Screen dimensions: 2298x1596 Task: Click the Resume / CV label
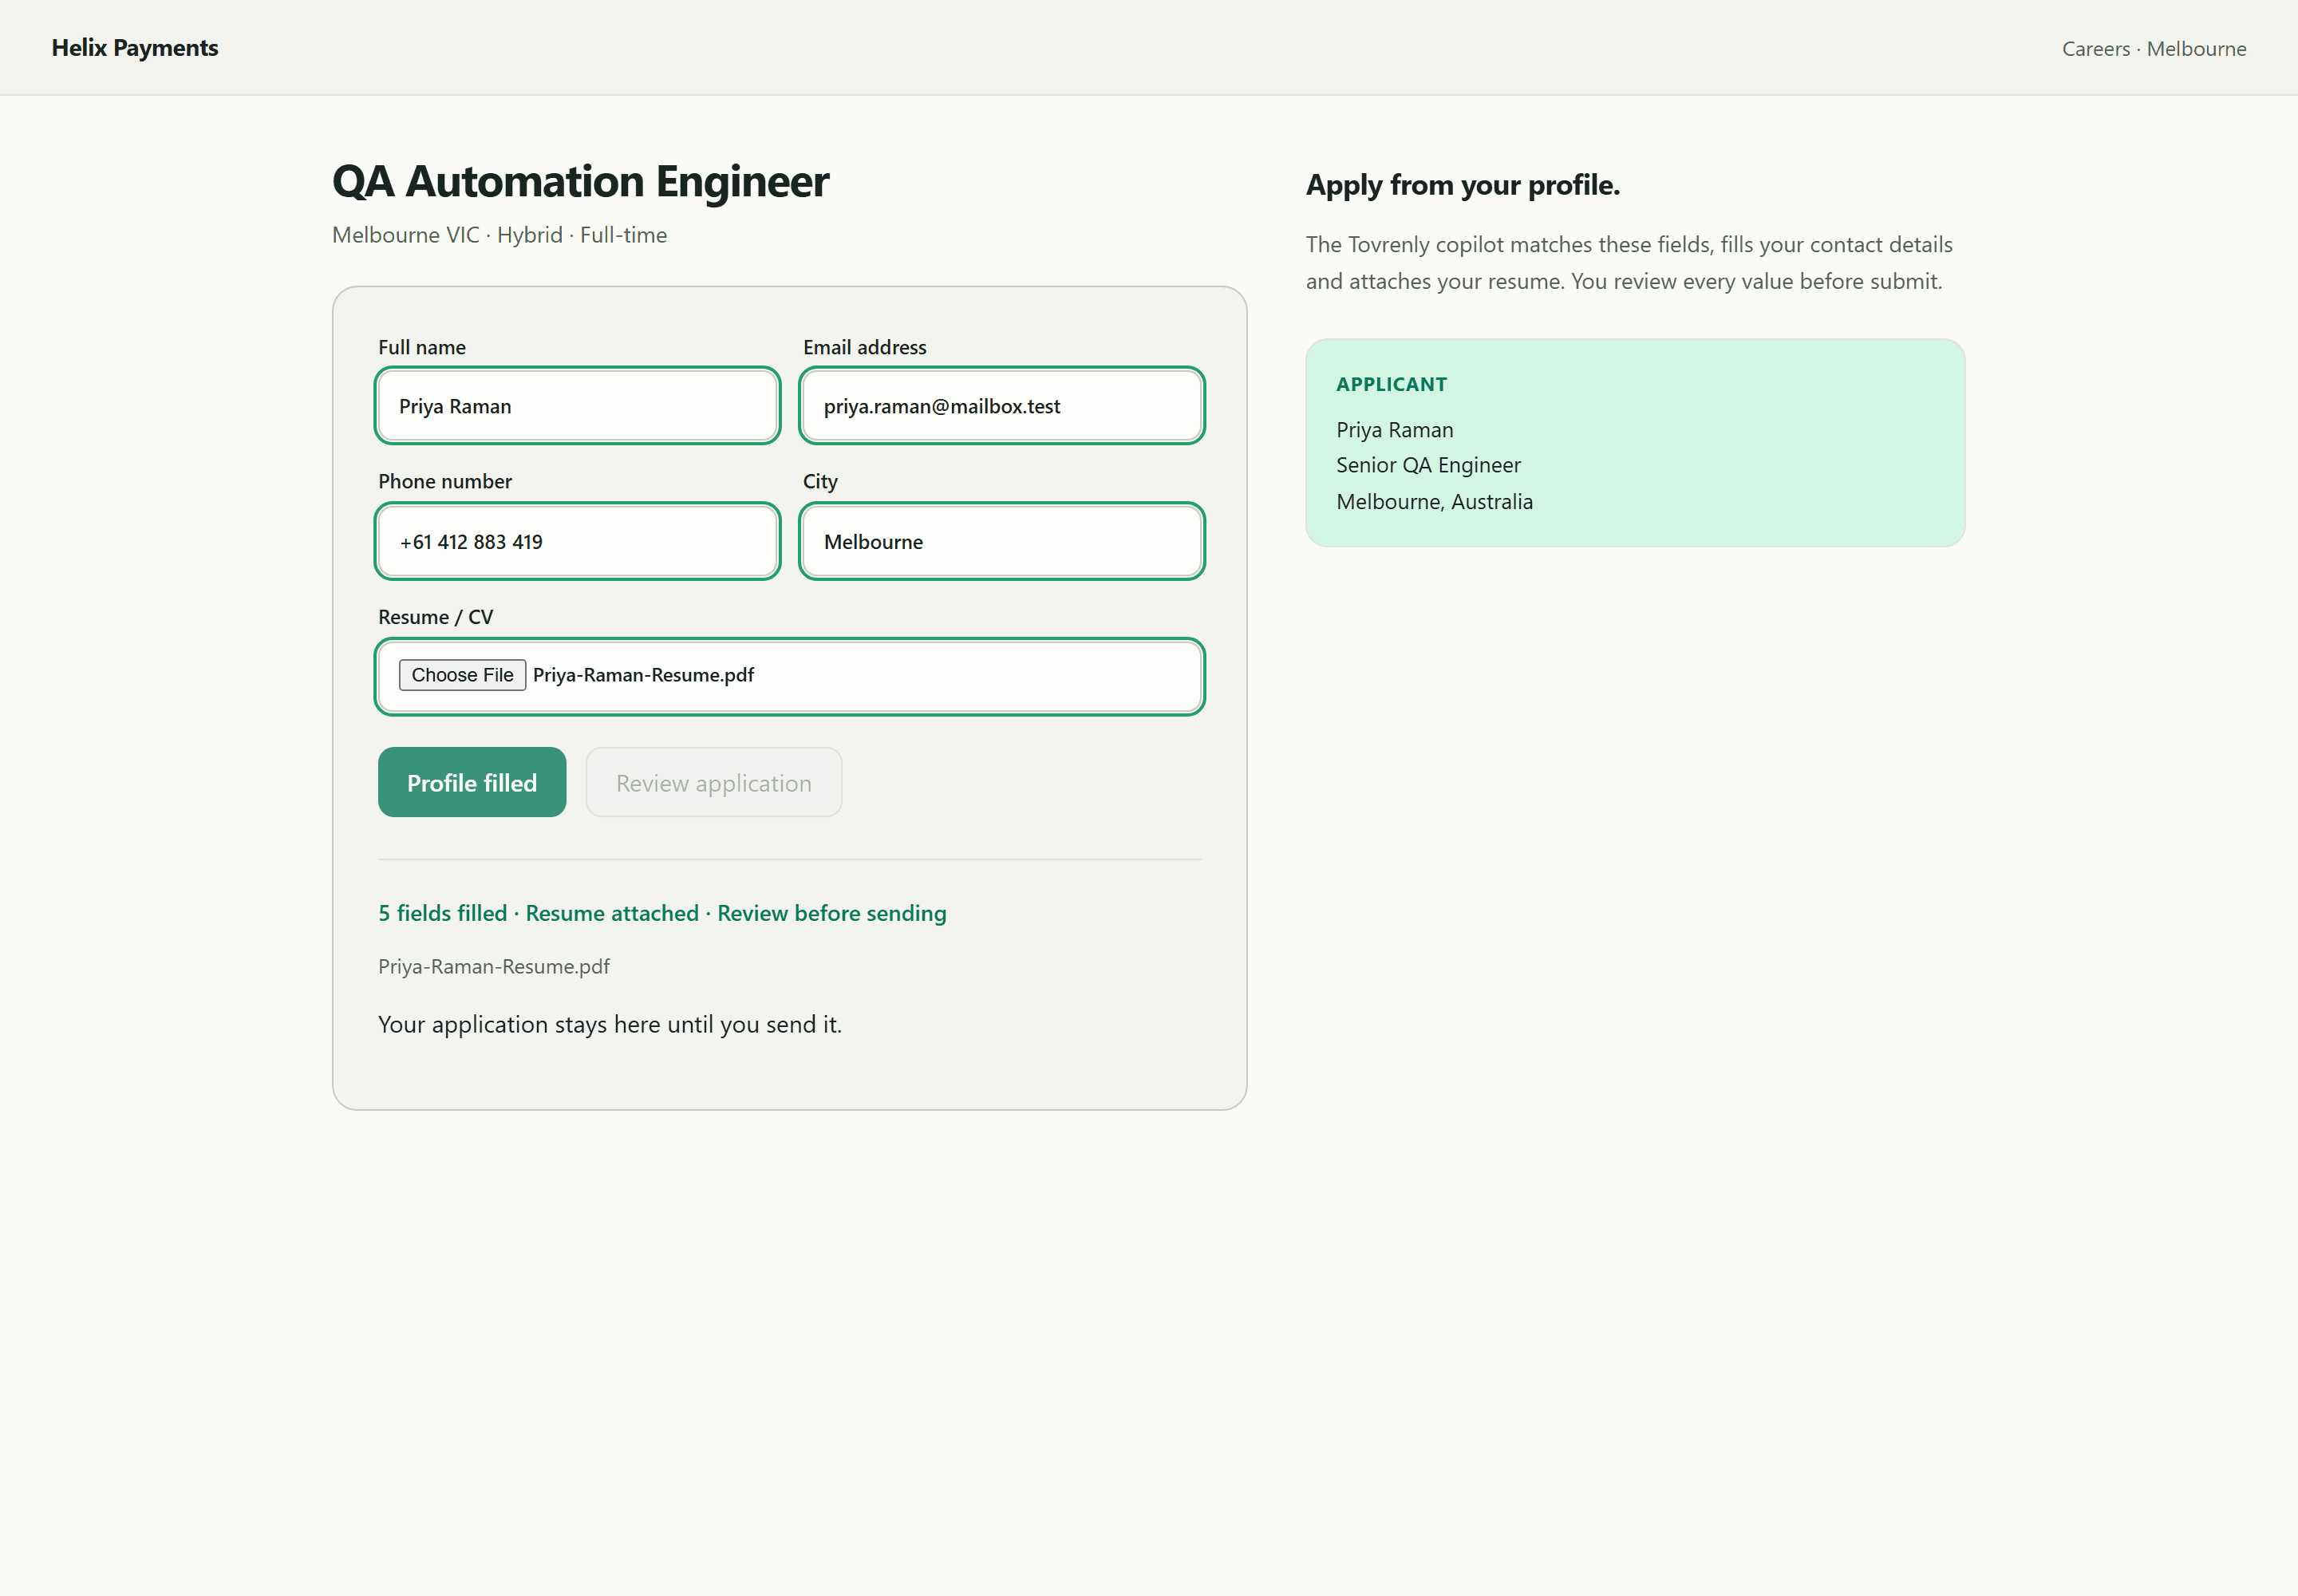click(435, 617)
